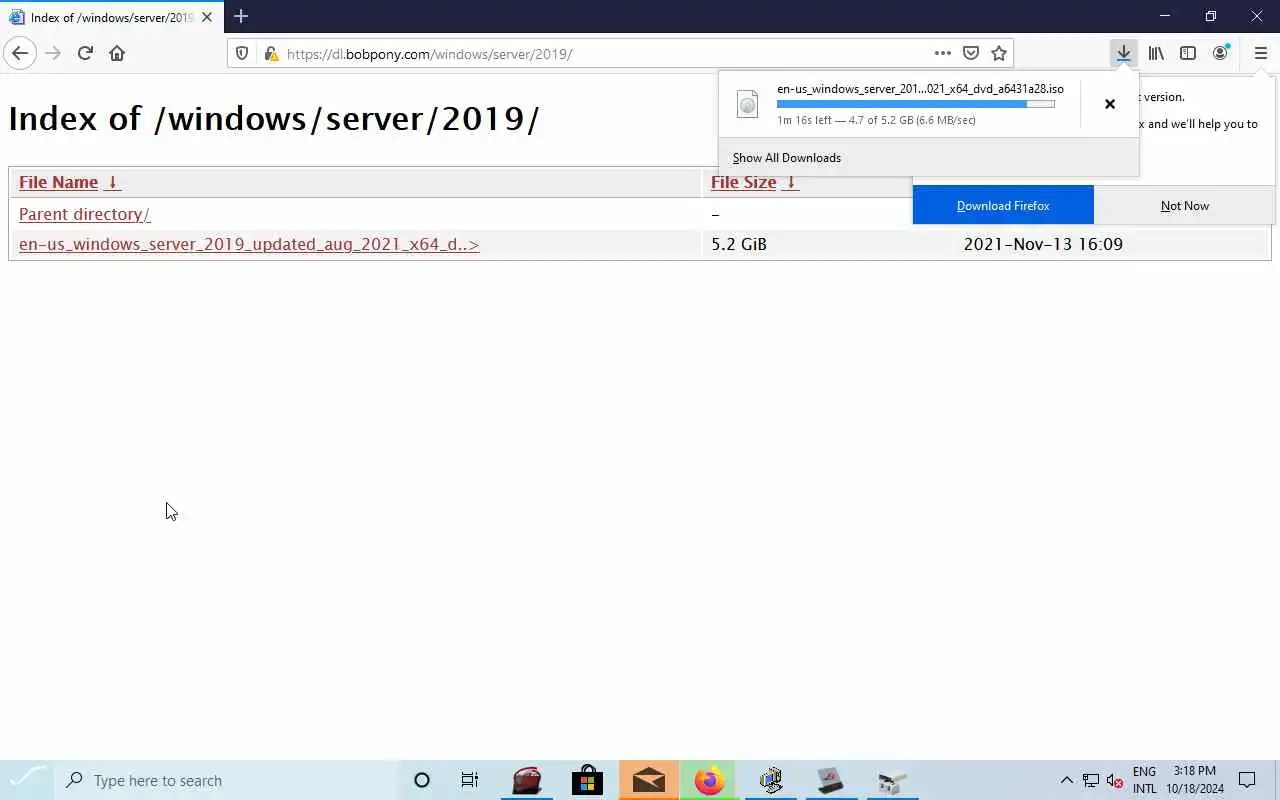The height and width of the screenshot is (800, 1280).
Task: Open the Mail app on taskbar
Action: point(648,780)
